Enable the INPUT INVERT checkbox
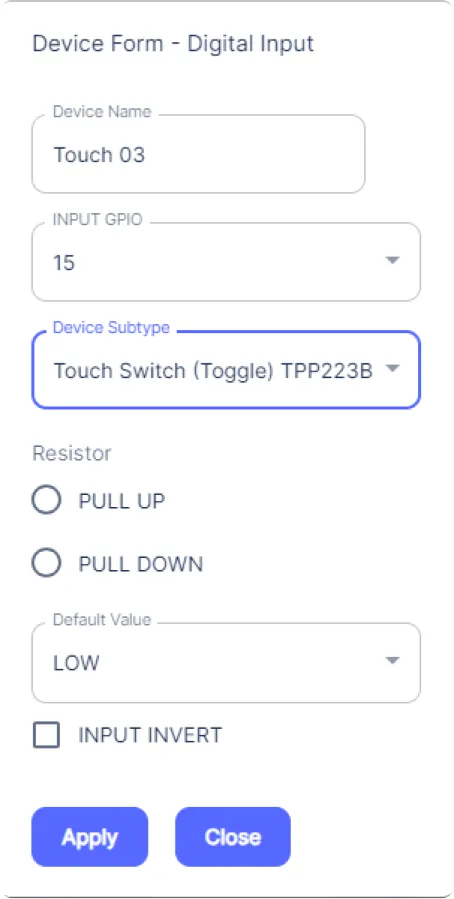454x899 pixels. pyautogui.click(x=46, y=735)
